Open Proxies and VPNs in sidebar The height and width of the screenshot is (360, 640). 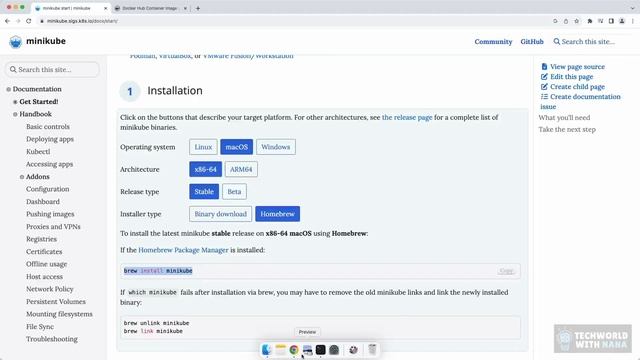53,227
